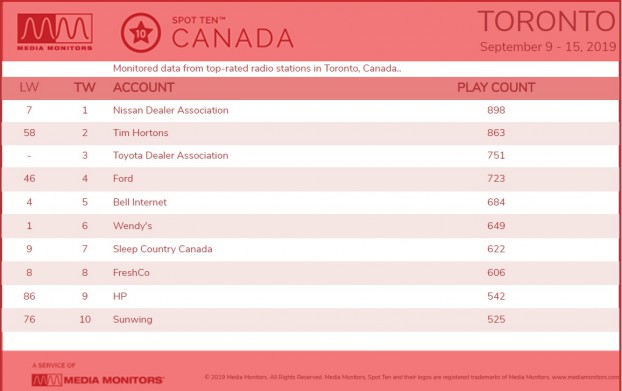Select the Sunwing row
This screenshot has width=622, height=391.
pos(311,320)
